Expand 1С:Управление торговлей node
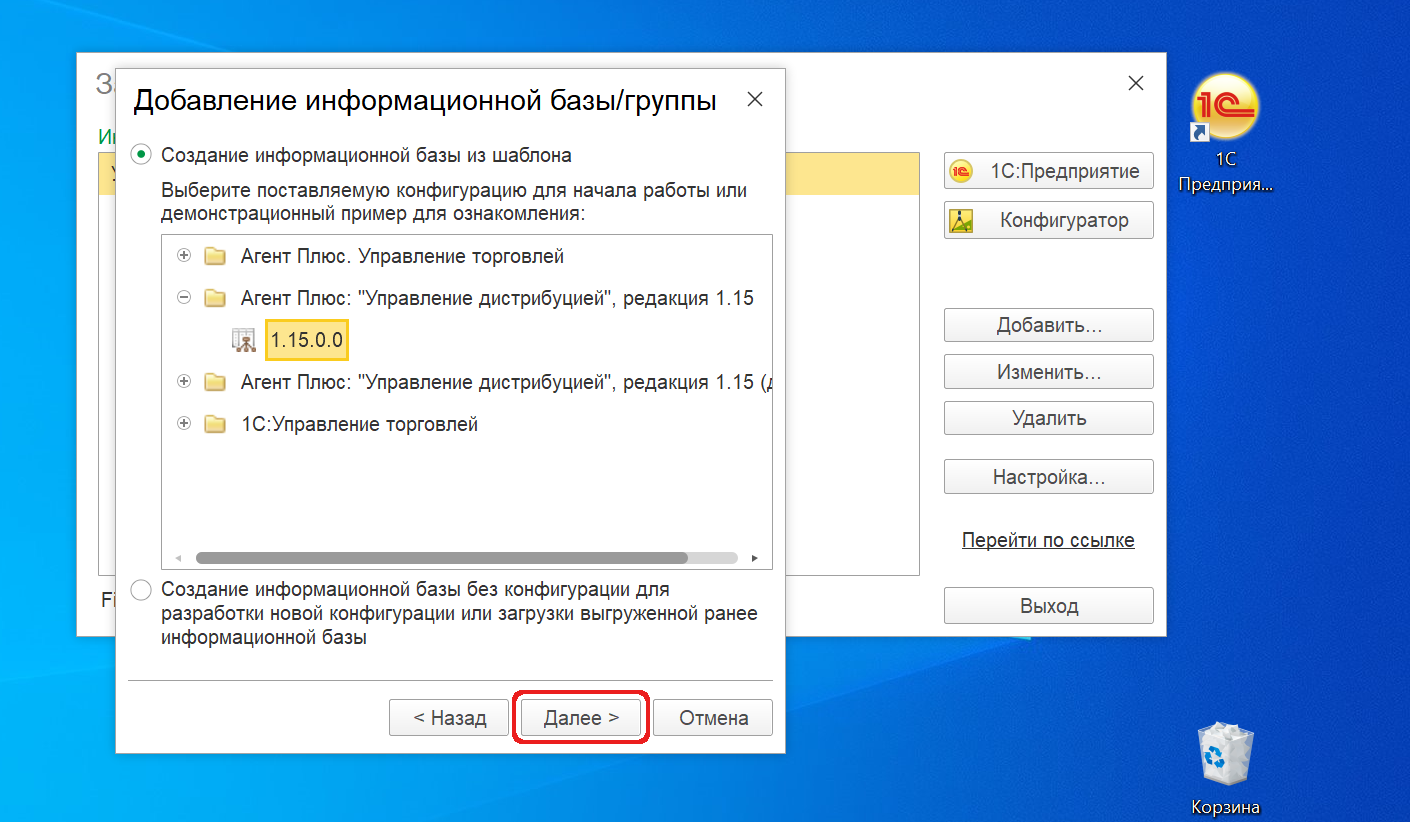The image size is (1410, 822). point(183,424)
